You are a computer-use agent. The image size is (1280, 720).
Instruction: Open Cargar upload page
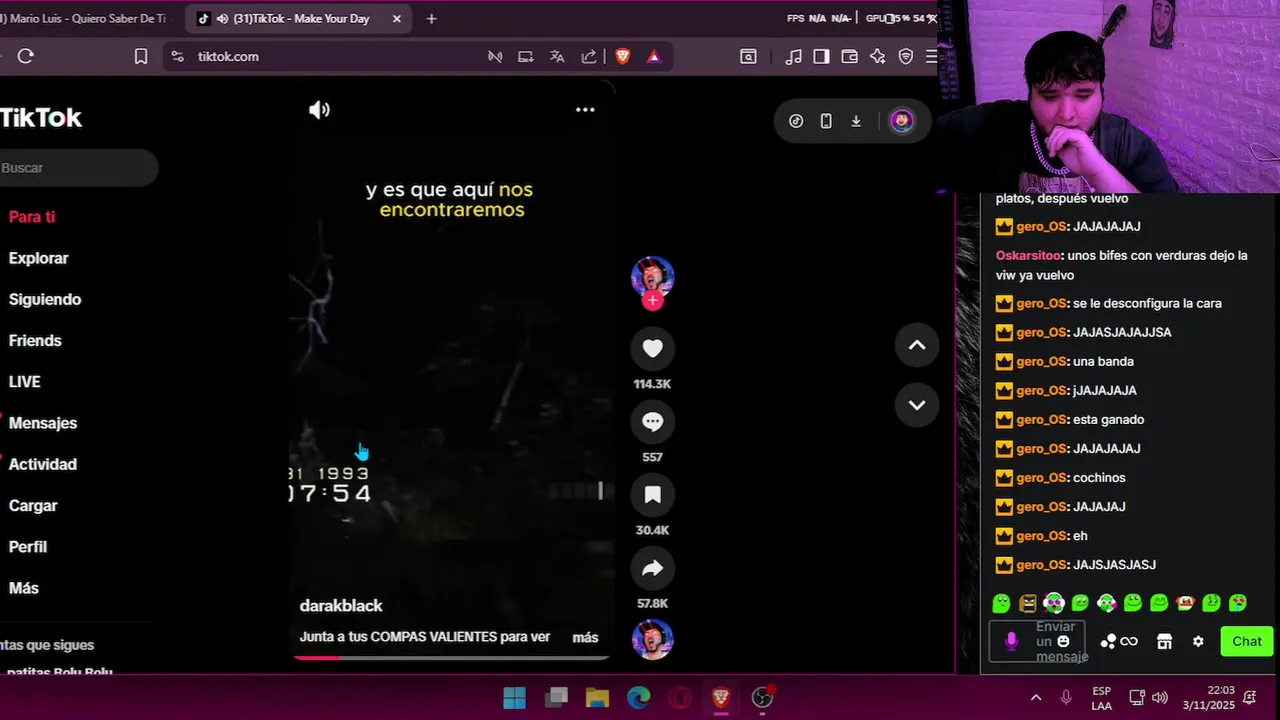point(33,506)
